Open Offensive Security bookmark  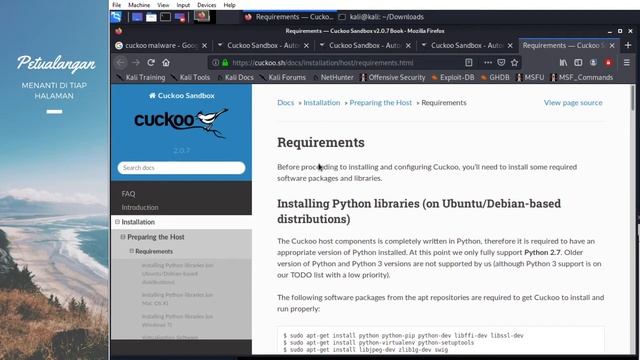click(393, 77)
